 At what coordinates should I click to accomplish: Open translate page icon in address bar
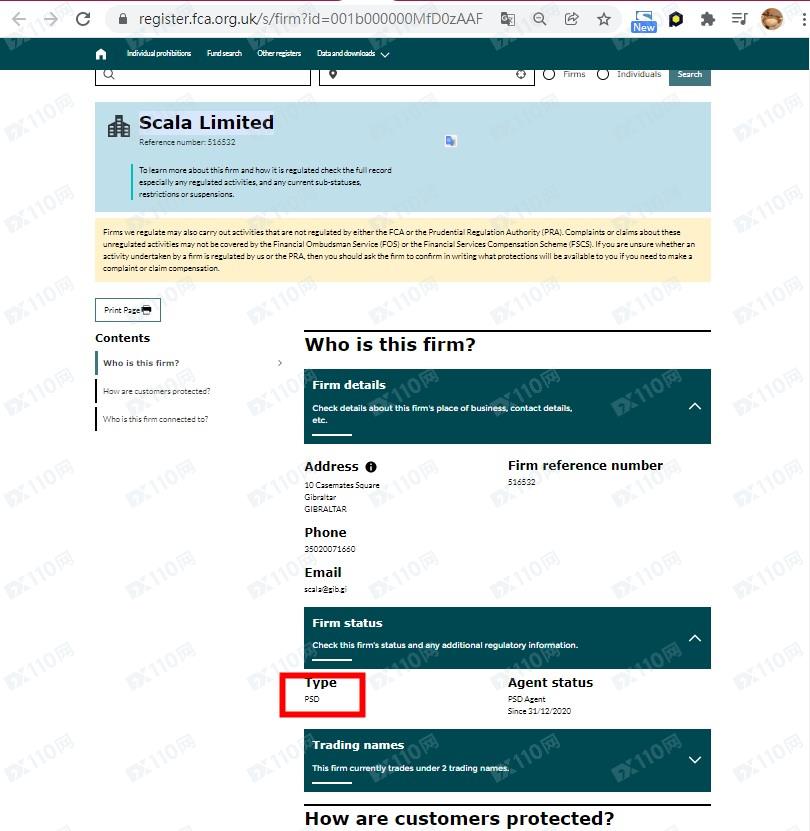click(x=507, y=20)
